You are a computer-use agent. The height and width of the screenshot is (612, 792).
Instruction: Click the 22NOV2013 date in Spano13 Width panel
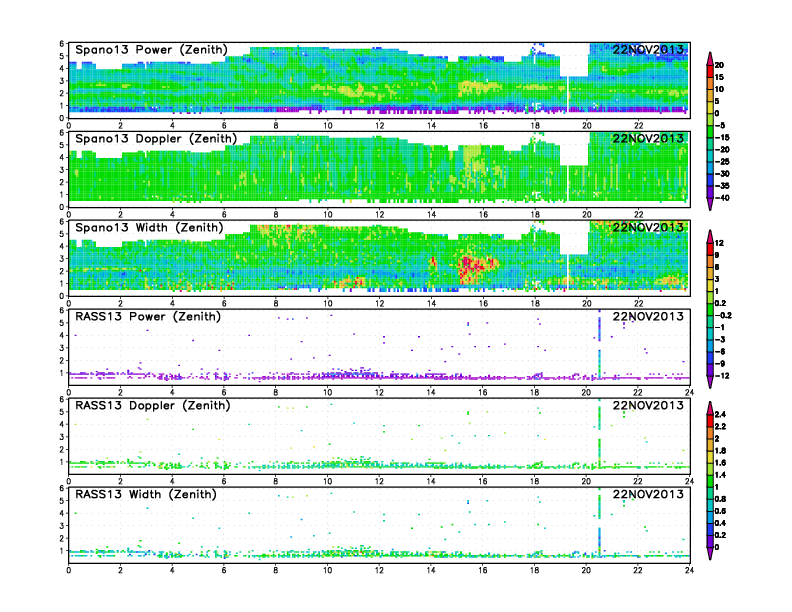(648, 228)
